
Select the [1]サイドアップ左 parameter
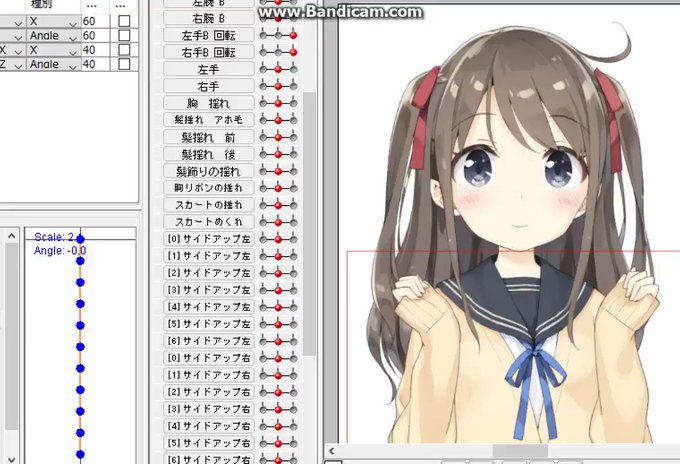tap(209, 255)
